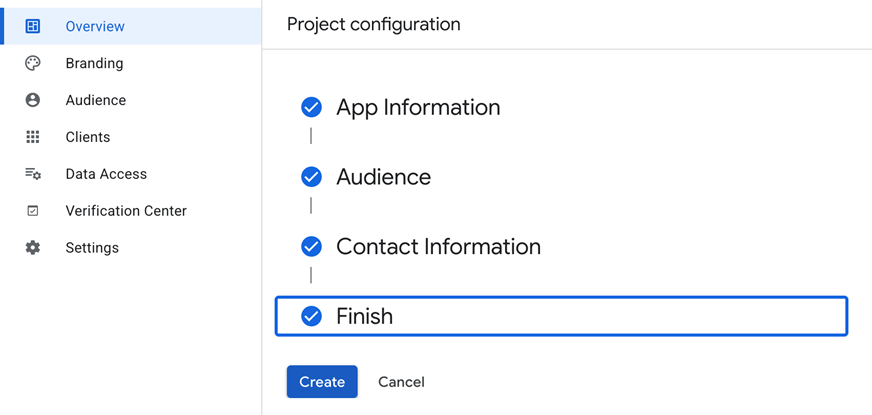Click the Overview dashboard icon
Image resolution: width=872 pixels, height=415 pixels.
[33, 26]
